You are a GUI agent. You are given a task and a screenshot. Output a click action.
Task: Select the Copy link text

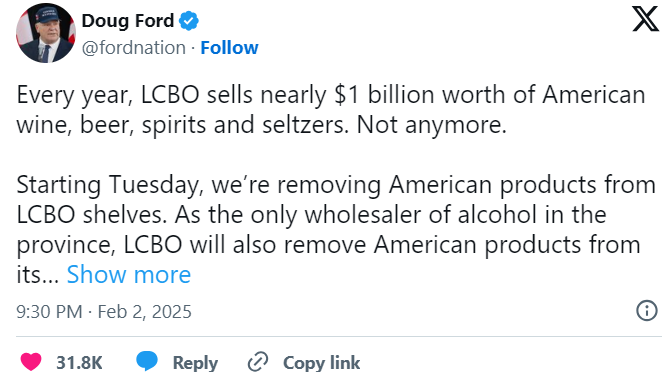tap(321, 363)
